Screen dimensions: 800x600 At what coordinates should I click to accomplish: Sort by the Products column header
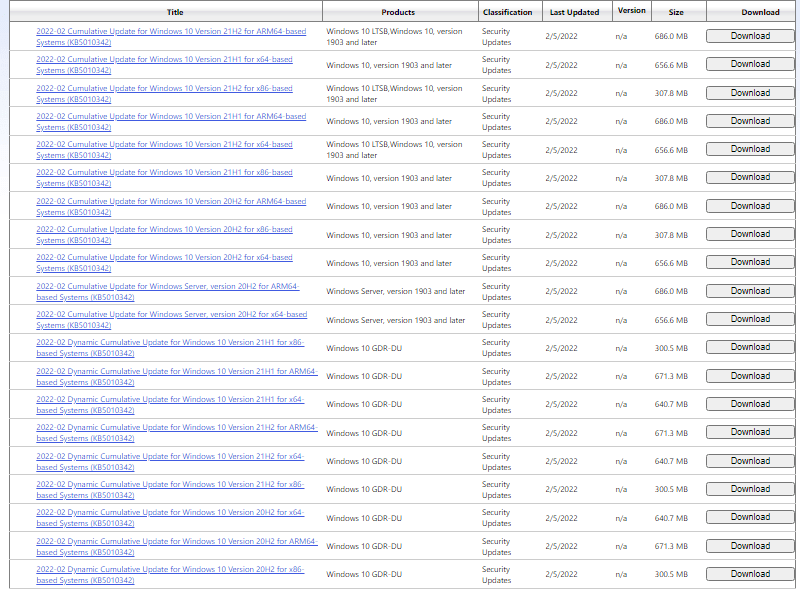(x=398, y=12)
